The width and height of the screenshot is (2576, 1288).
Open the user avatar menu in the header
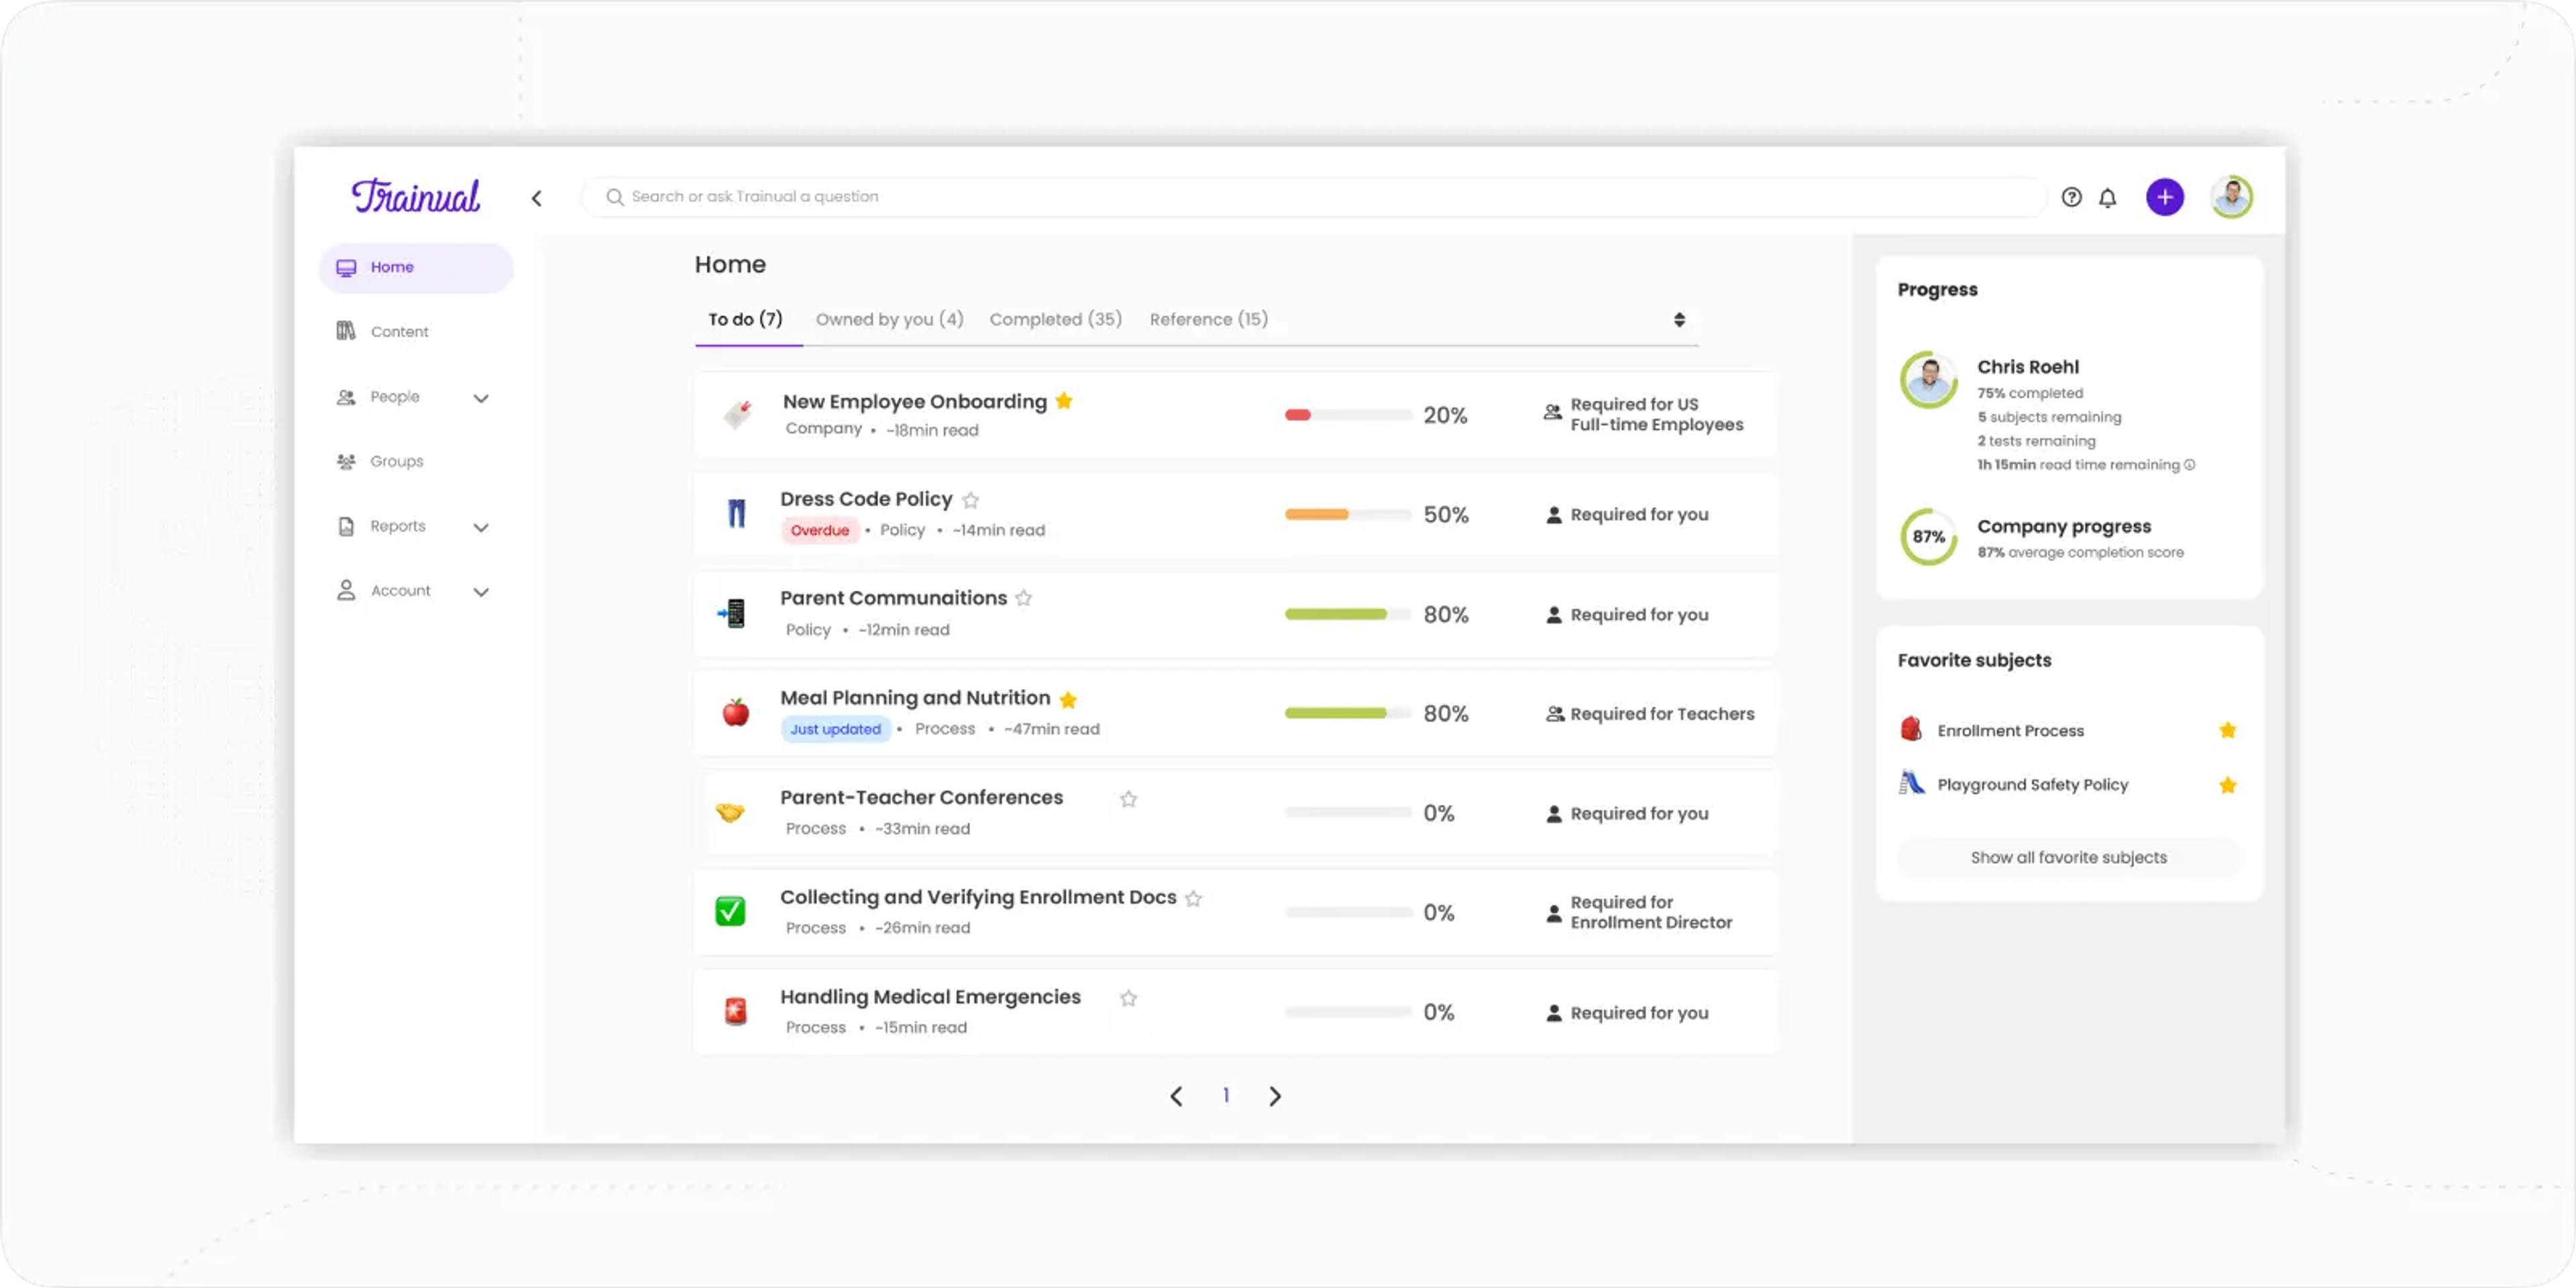(2231, 197)
